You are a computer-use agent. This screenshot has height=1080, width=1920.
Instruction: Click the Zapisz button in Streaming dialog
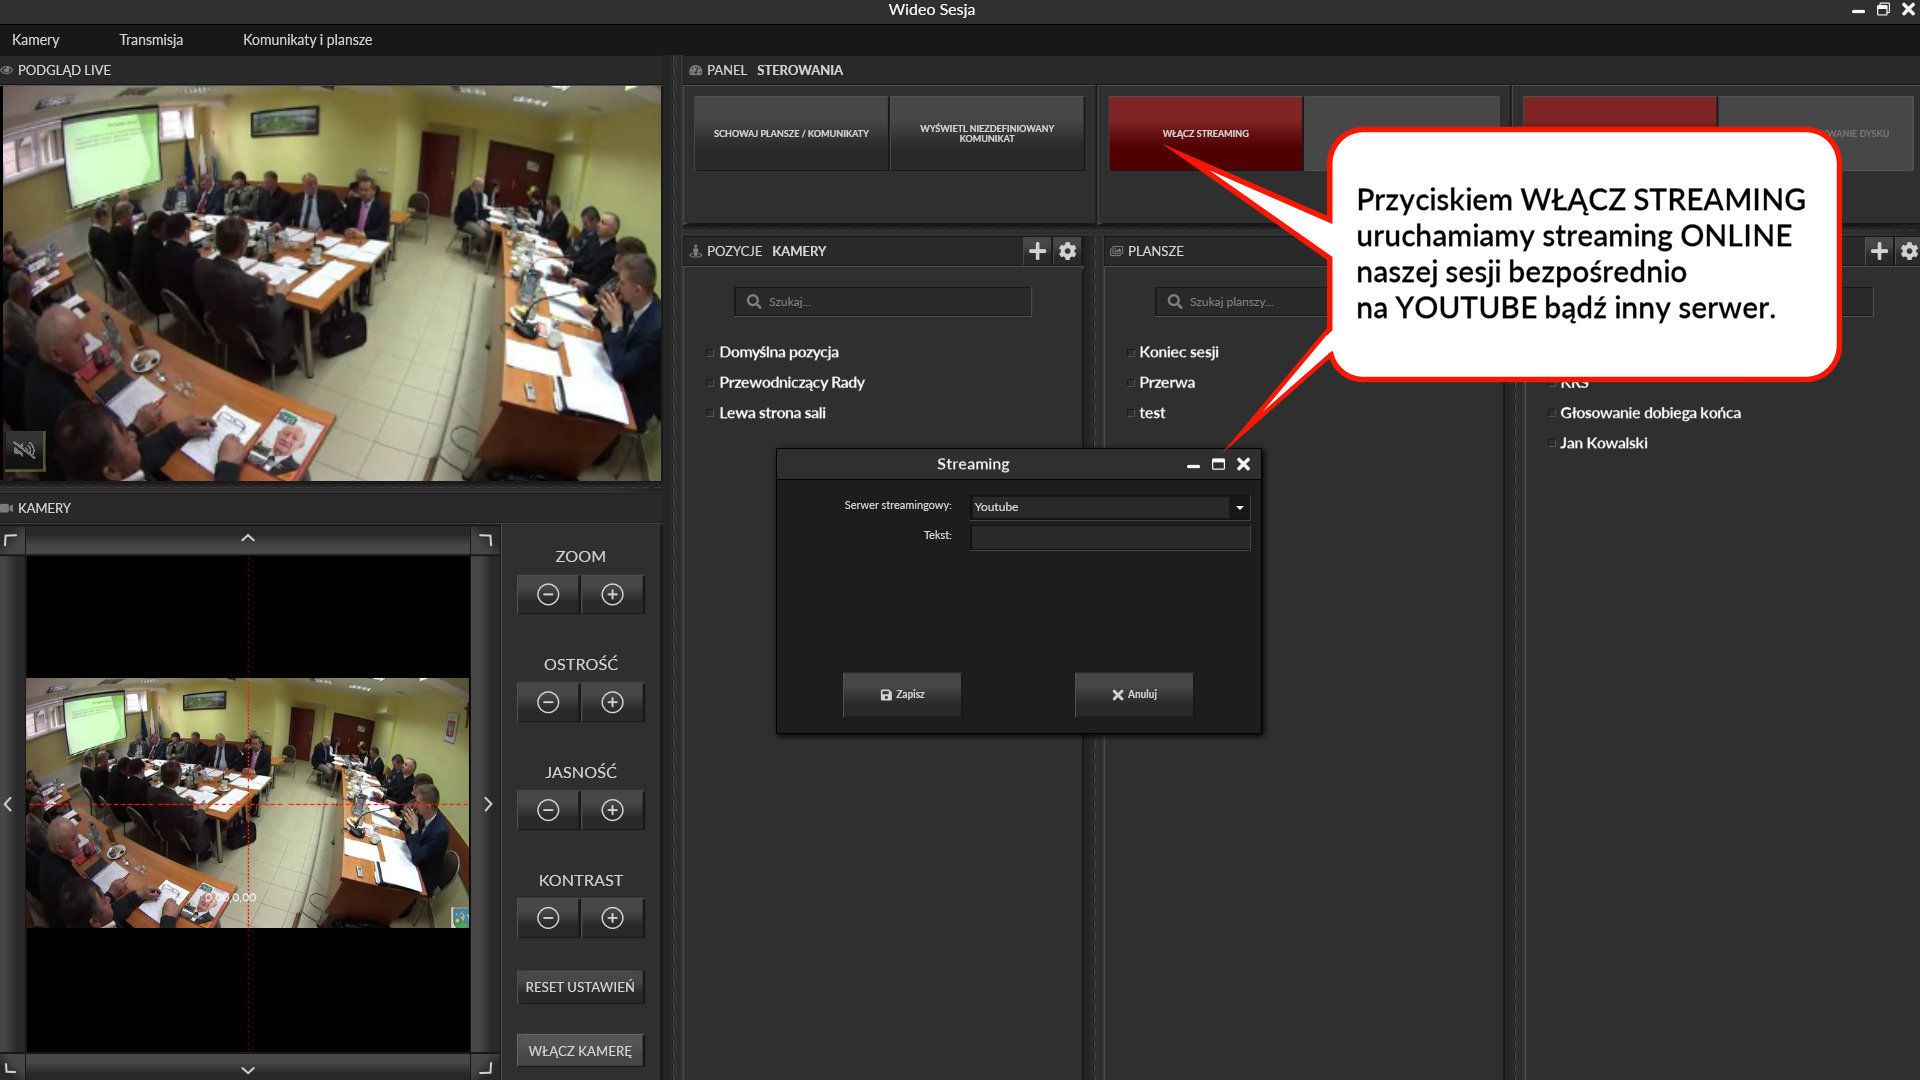(x=902, y=695)
